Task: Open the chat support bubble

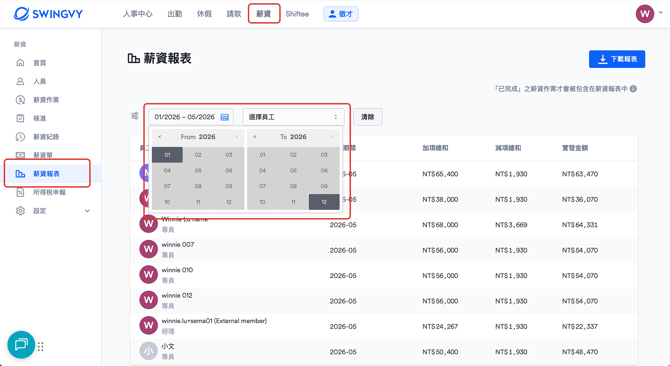Action: pyautogui.click(x=21, y=345)
